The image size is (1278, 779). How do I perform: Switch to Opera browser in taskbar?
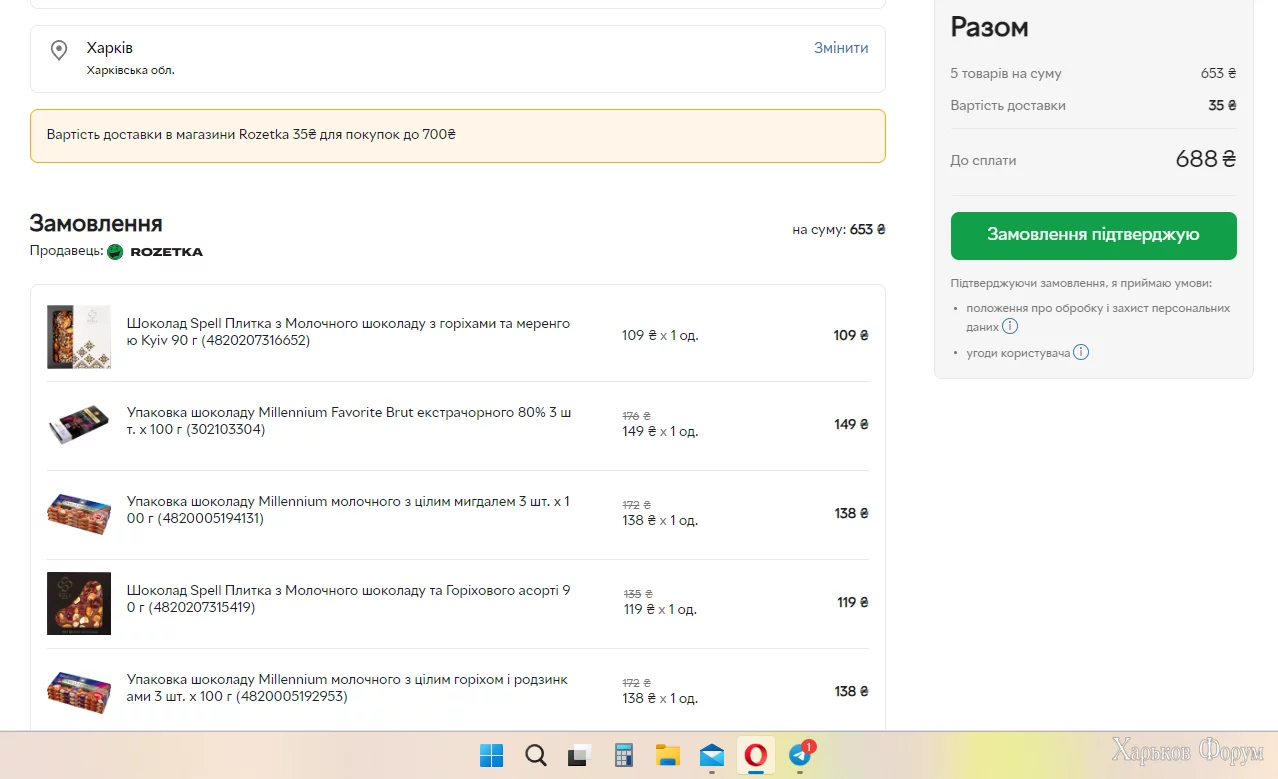point(756,755)
